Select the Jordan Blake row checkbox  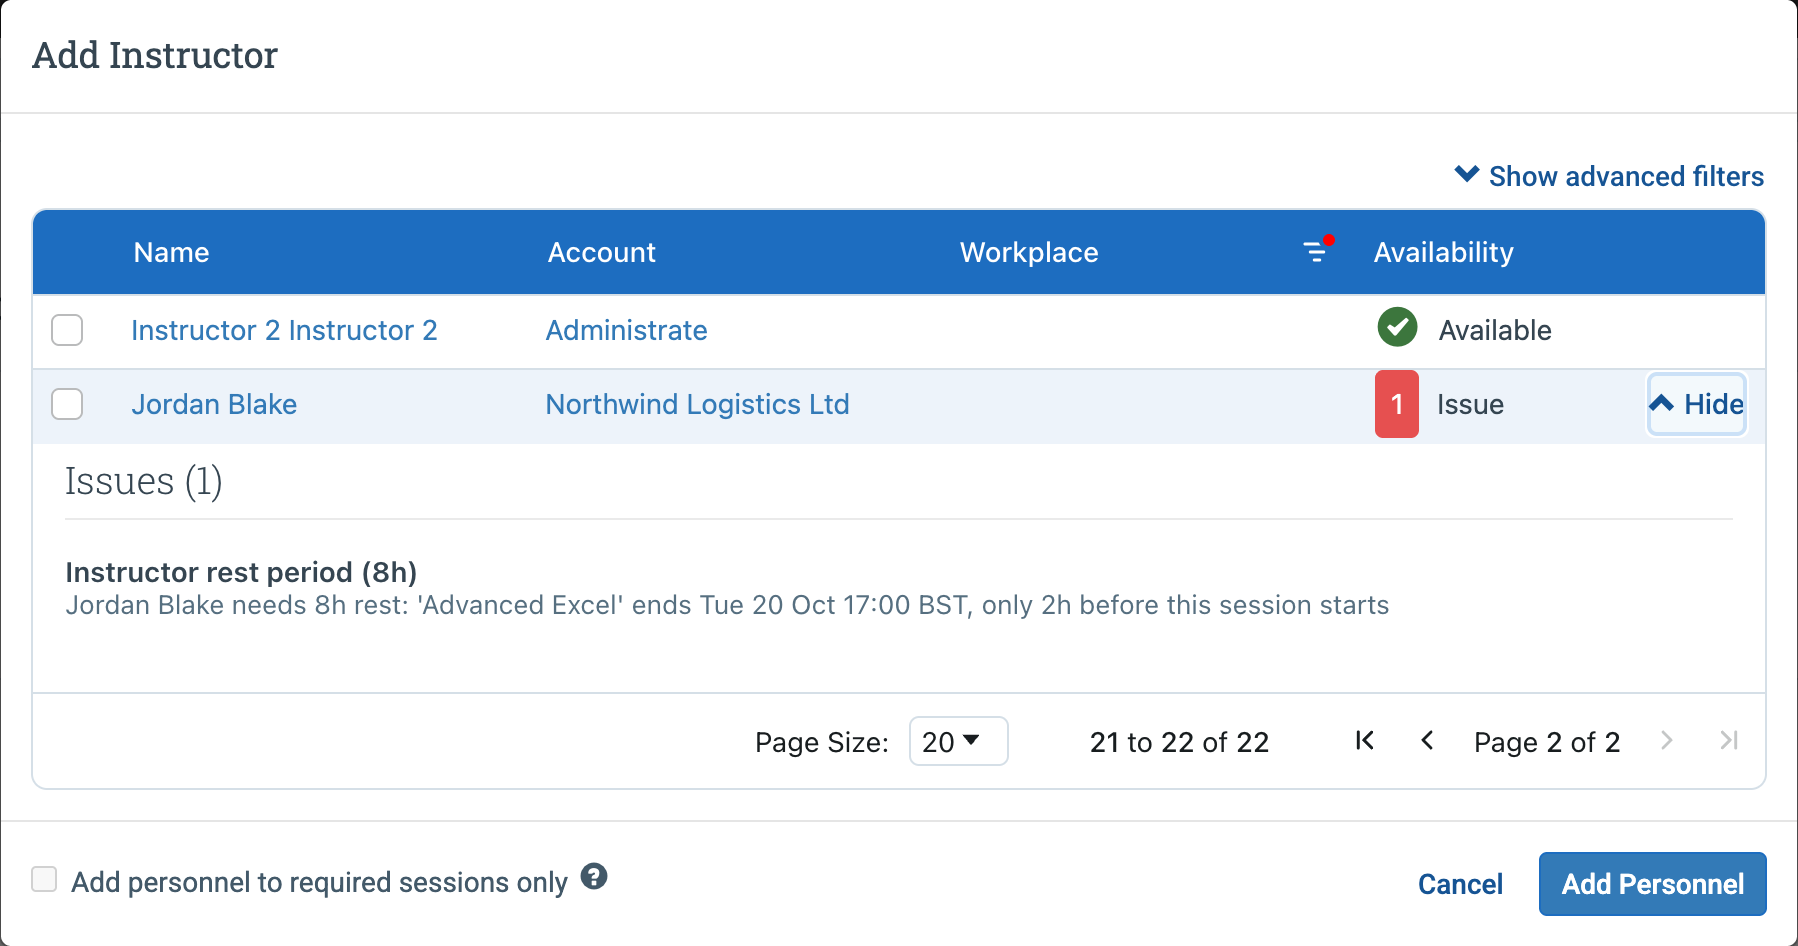click(x=67, y=404)
